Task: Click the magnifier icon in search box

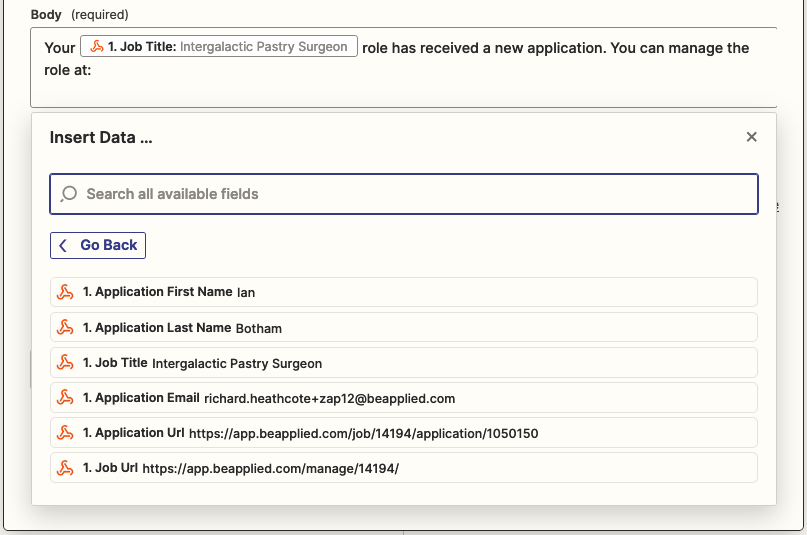Action: pos(69,194)
